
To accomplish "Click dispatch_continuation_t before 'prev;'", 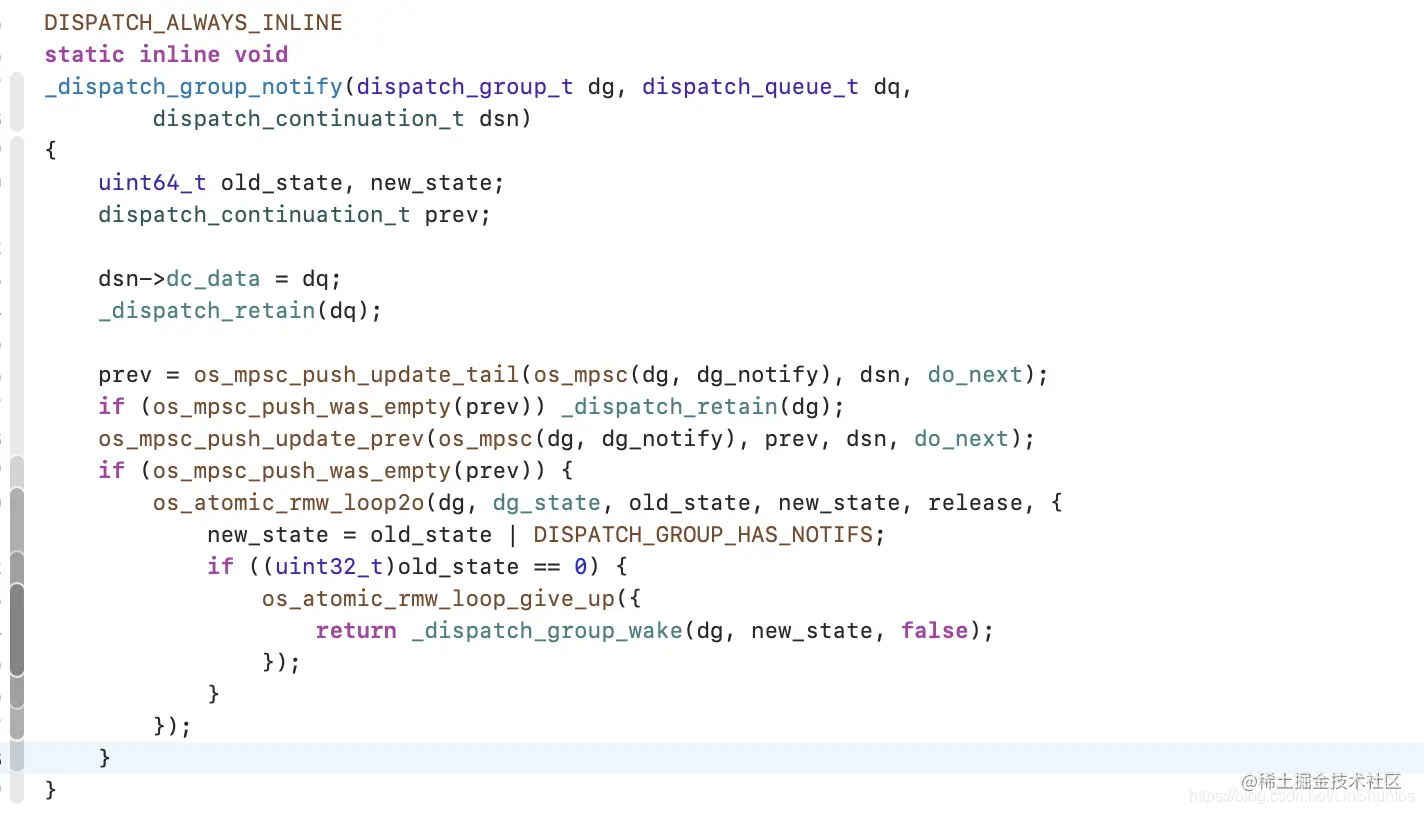I will coord(254,214).
